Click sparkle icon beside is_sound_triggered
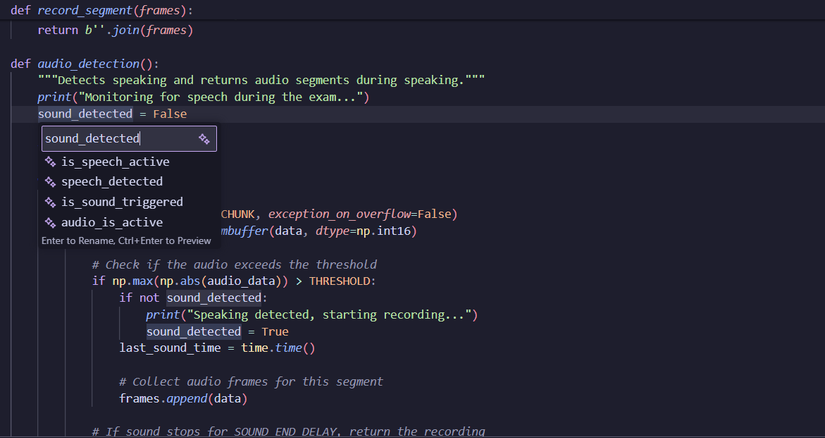 tap(50, 202)
